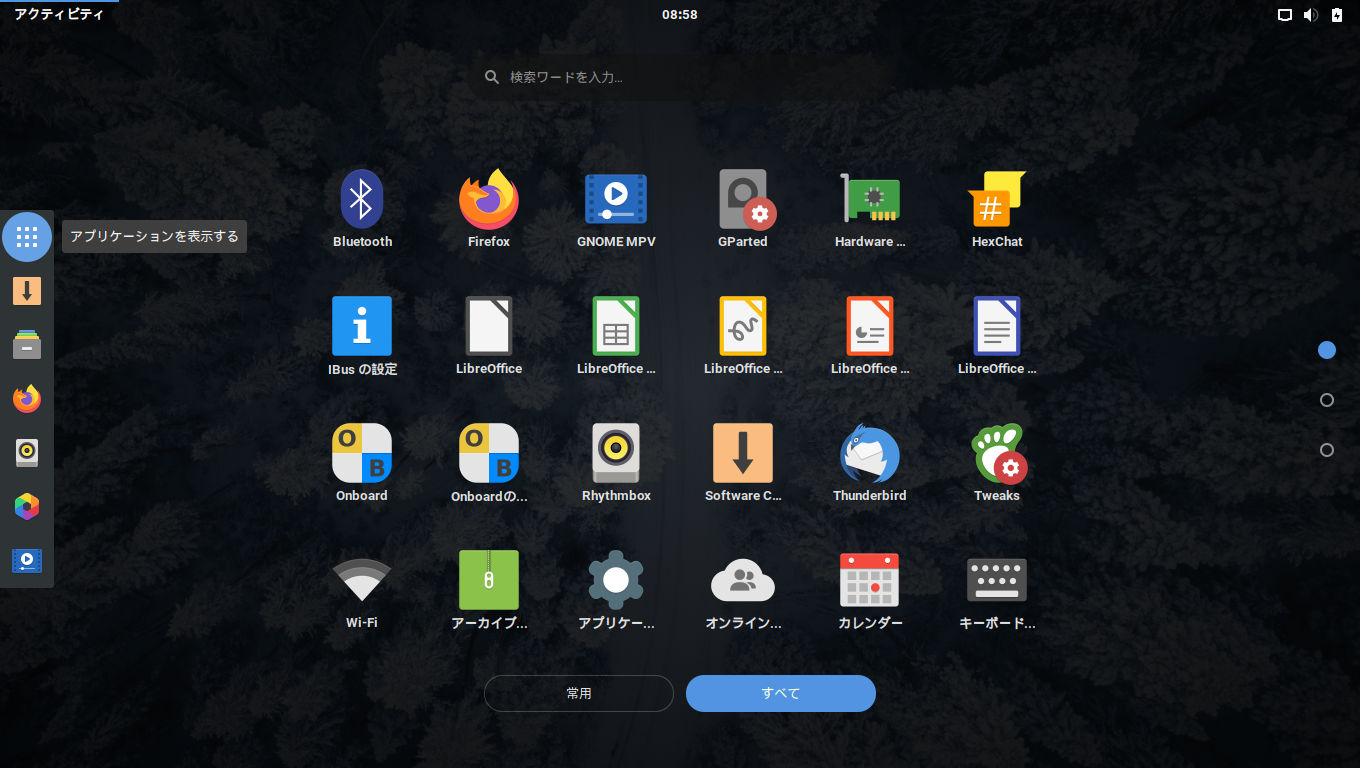Screen dimensions: 1360x768
Task: Click the show applications grid button in dock
Action: (x=27, y=237)
